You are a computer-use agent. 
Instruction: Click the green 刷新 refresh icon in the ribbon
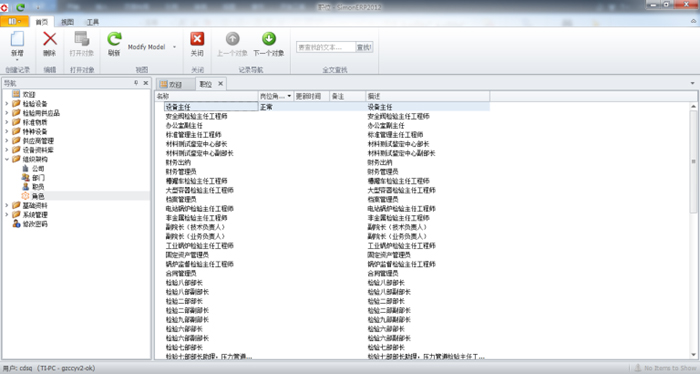[114, 39]
